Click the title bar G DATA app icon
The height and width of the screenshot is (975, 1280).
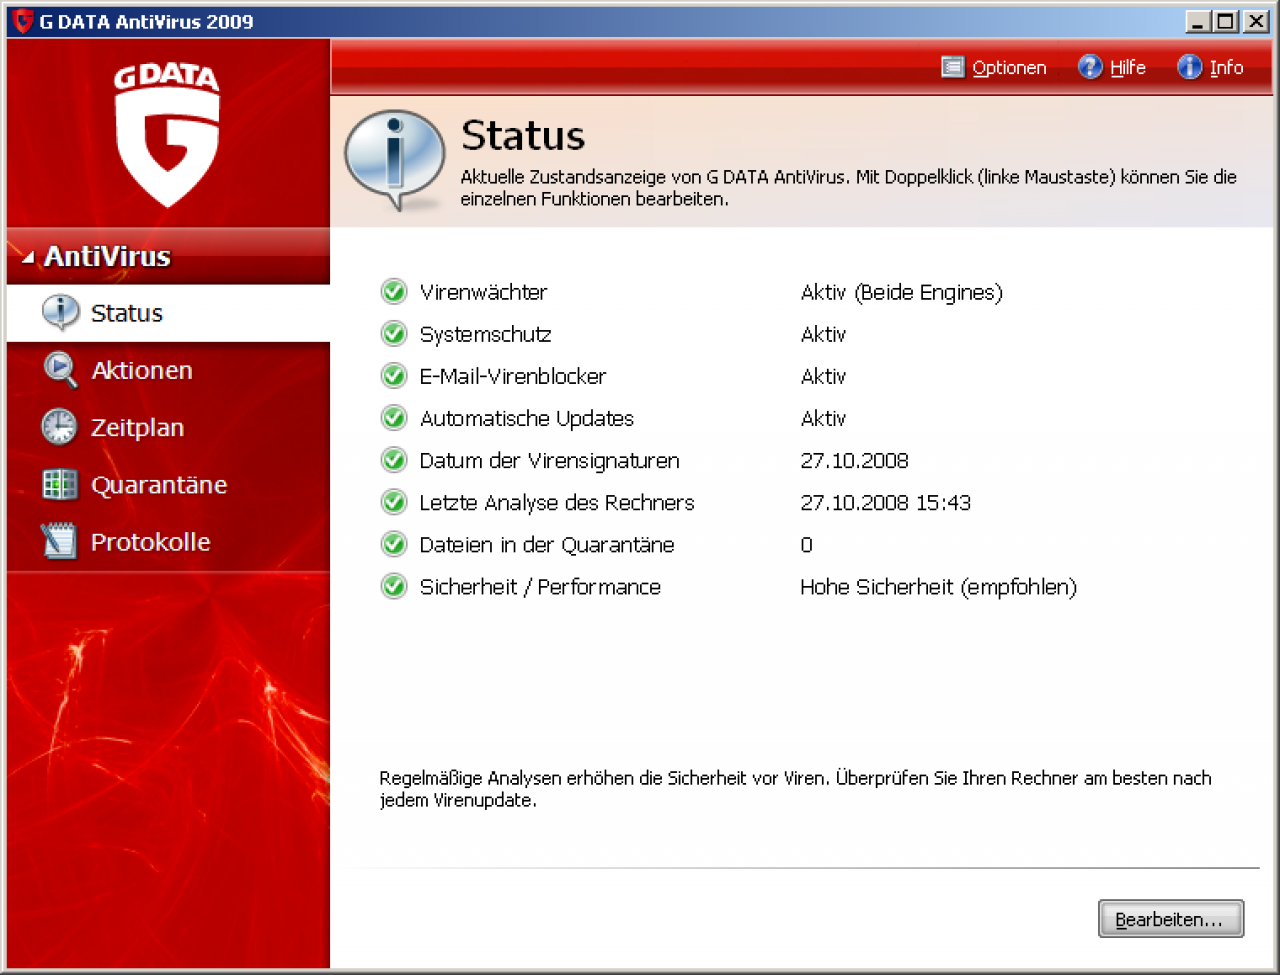[23, 21]
